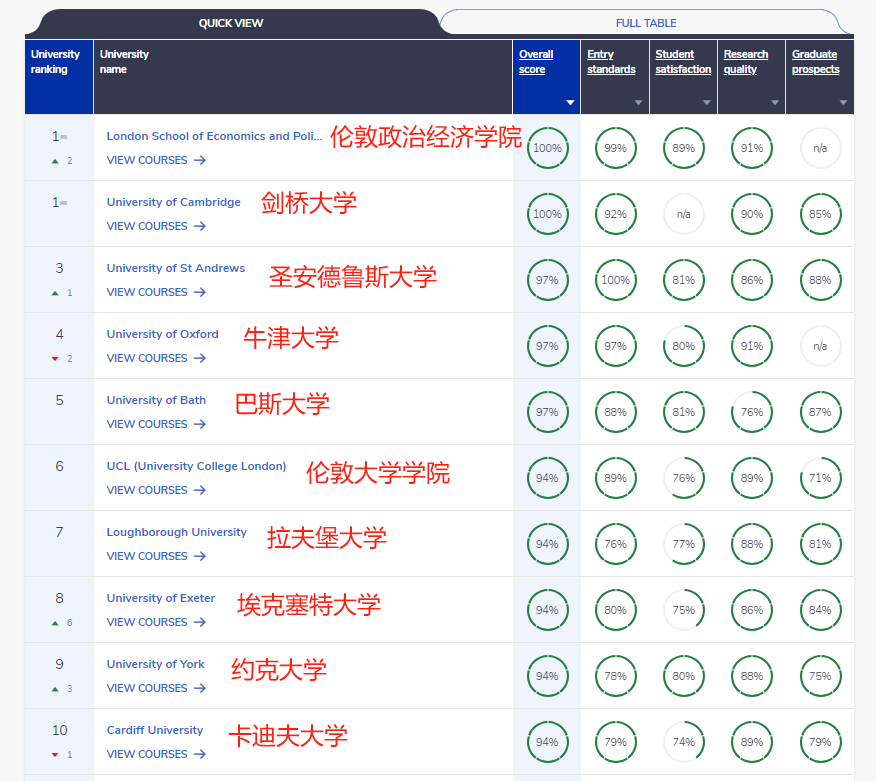View courses for Cardiff University
This screenshot has width=876, height=781.
point(156,754)
